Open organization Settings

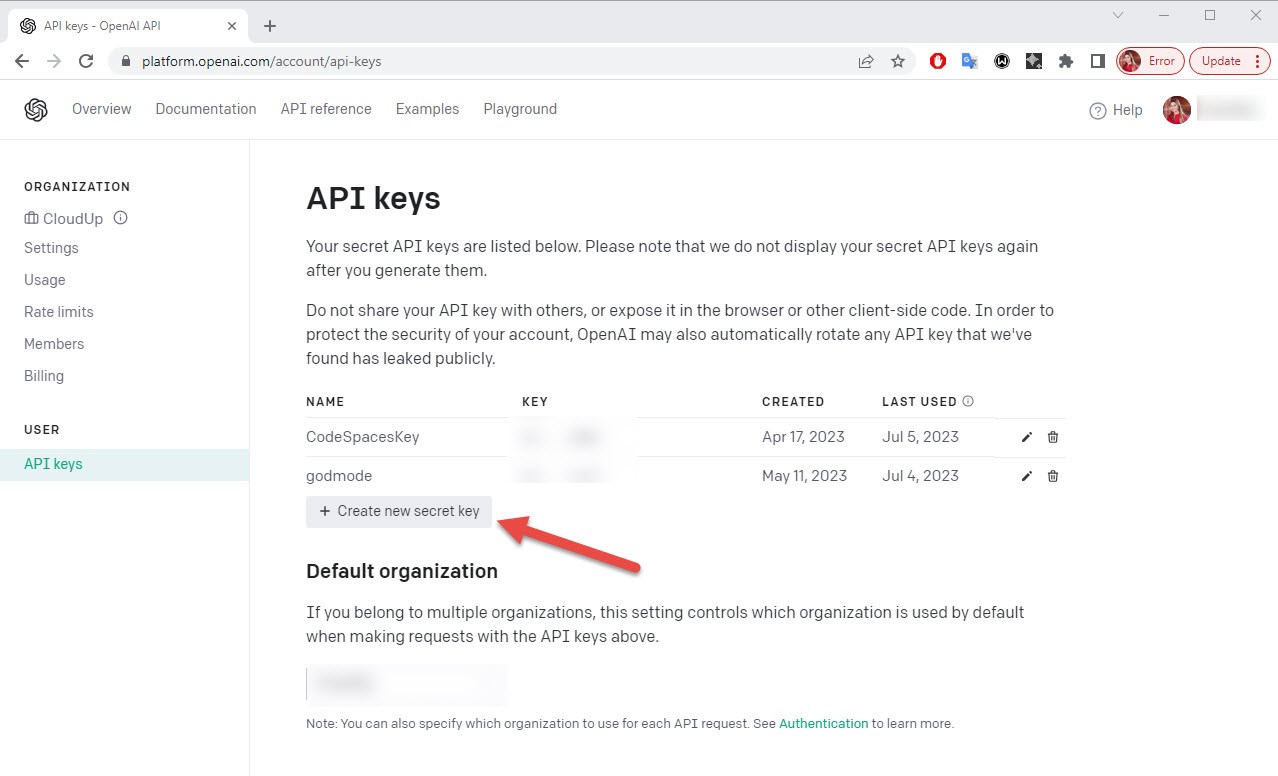click(x=51, y=248)
